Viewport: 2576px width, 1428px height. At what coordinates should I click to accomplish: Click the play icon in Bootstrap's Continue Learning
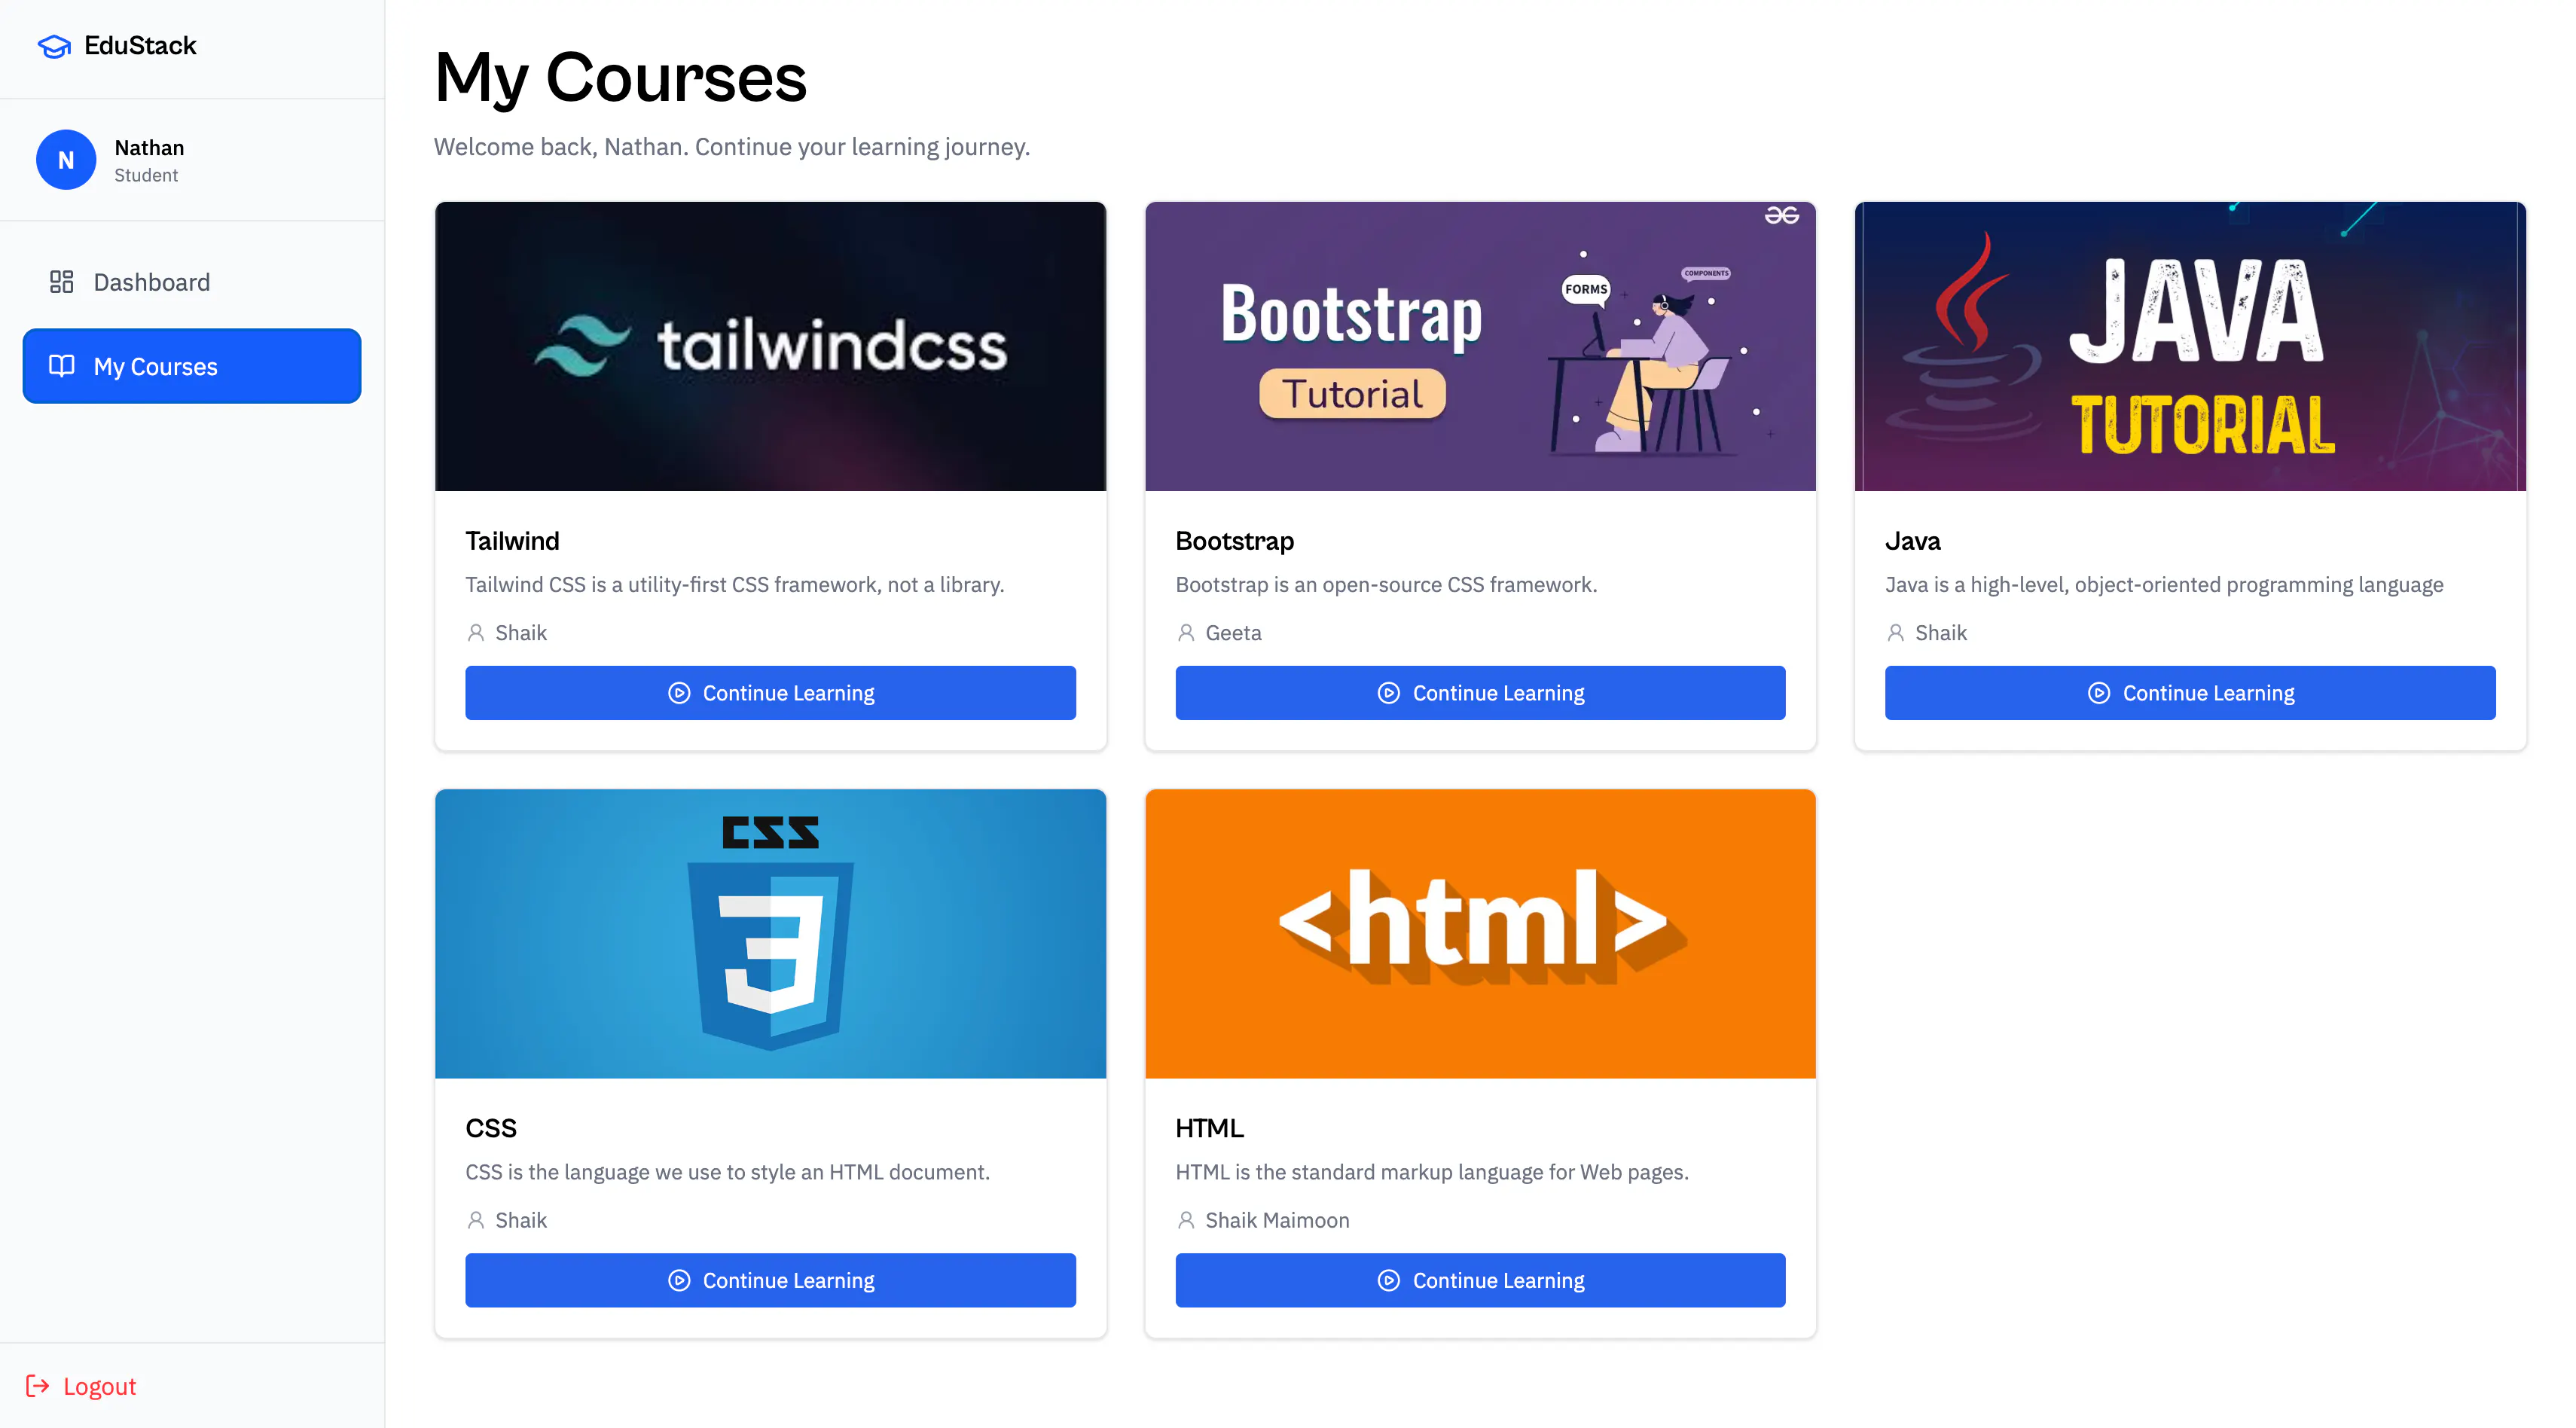click(1389, 693)
